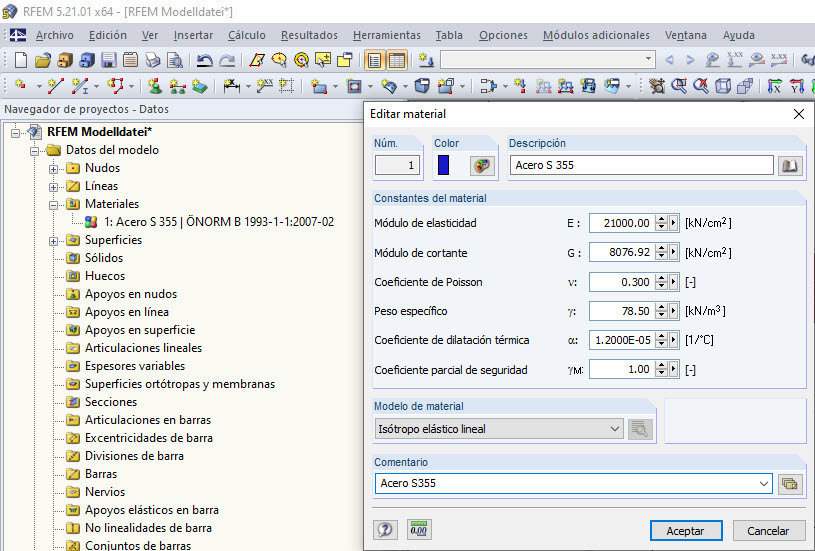Click the new opening icon
This screenshot has height=551, width=815.
click(x=354, y=85)
